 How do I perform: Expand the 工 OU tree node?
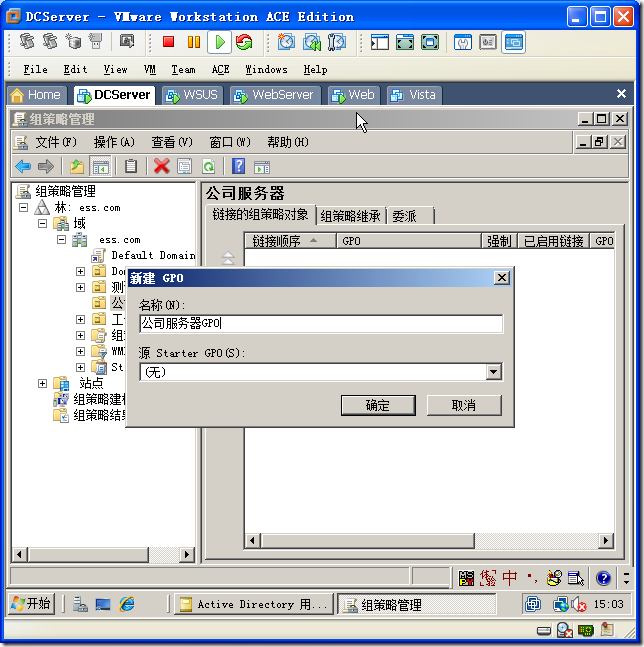click(80, 319)
